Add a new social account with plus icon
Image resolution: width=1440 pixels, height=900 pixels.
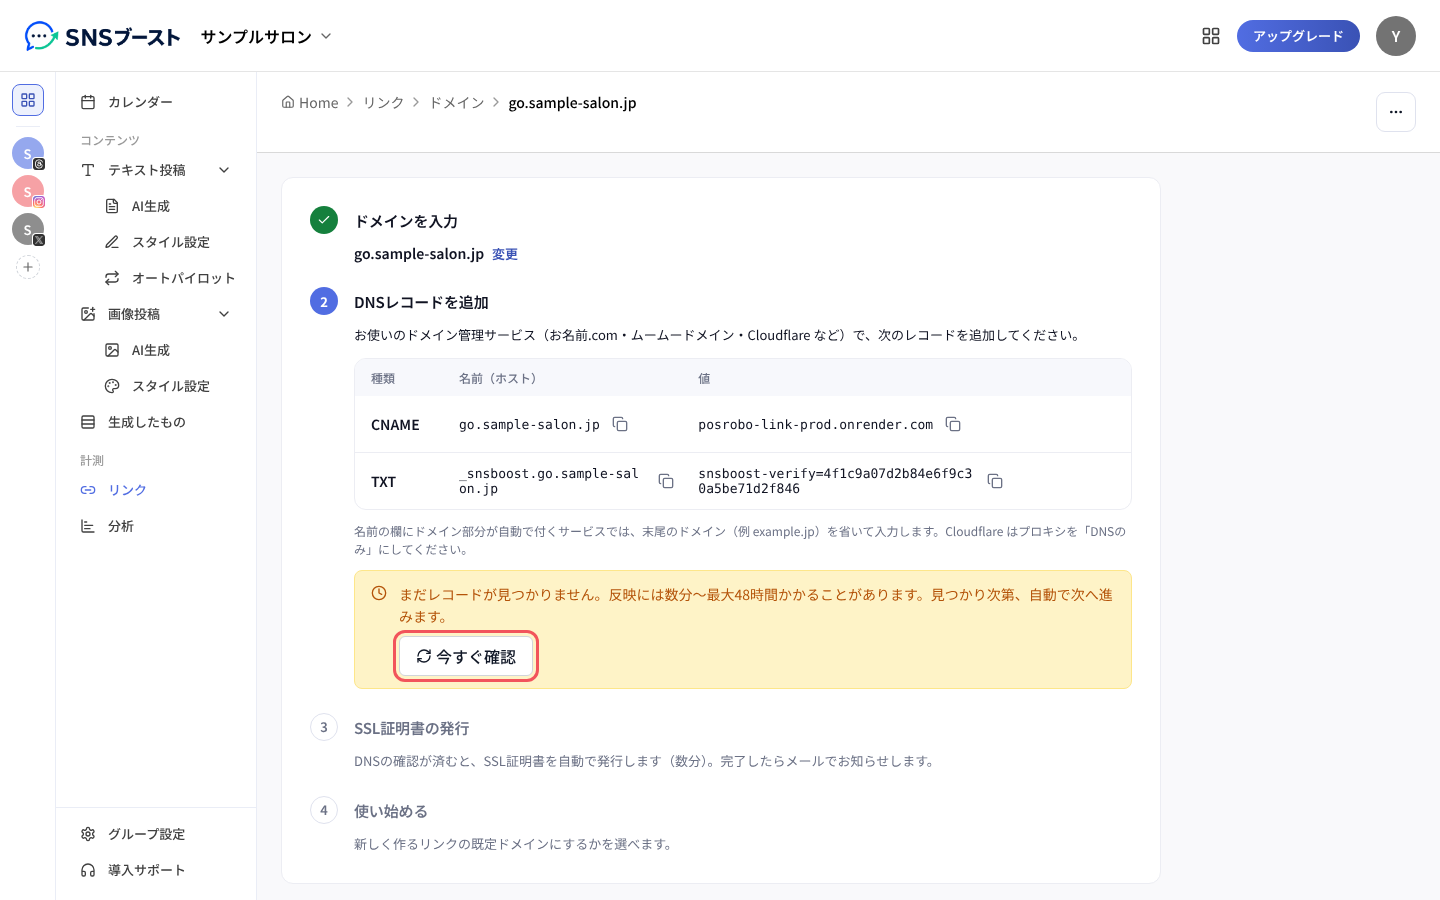28,267
